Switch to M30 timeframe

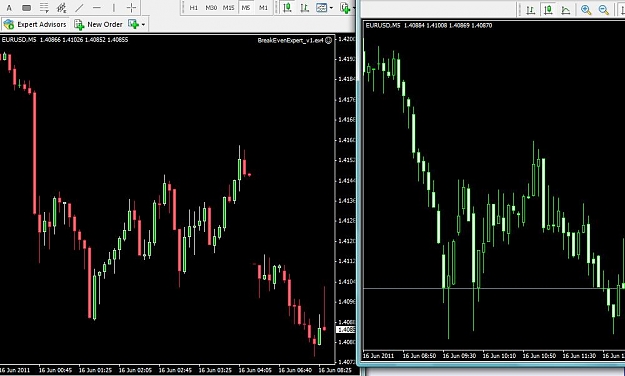click(210, 8)
